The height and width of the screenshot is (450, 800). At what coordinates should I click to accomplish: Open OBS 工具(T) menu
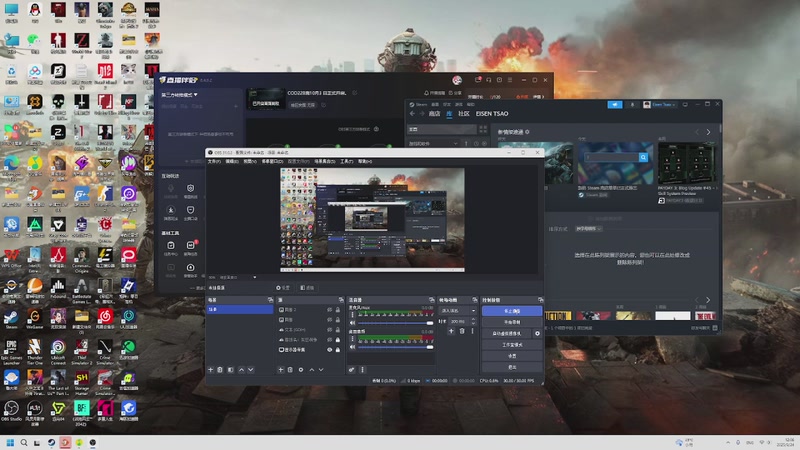[x=346, y=161]
